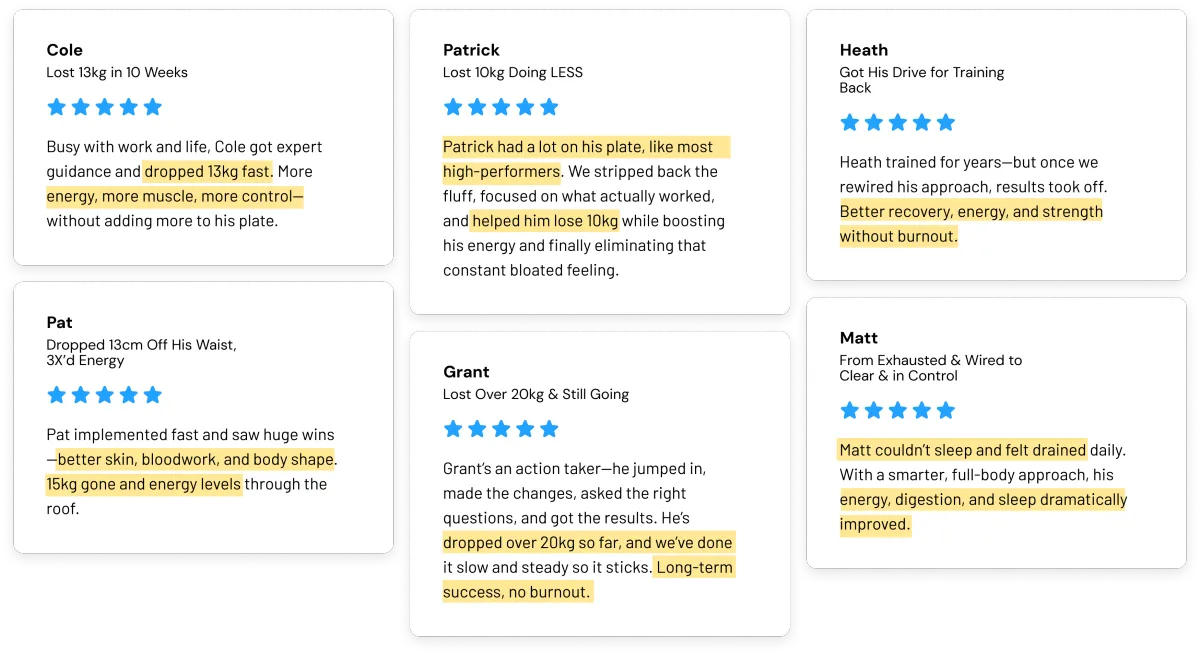The width and height of the screenshot is (1200, 654).
Task: Click the highlighted 'Matt couldn't sleep and felt drained'
Action: 963,450
